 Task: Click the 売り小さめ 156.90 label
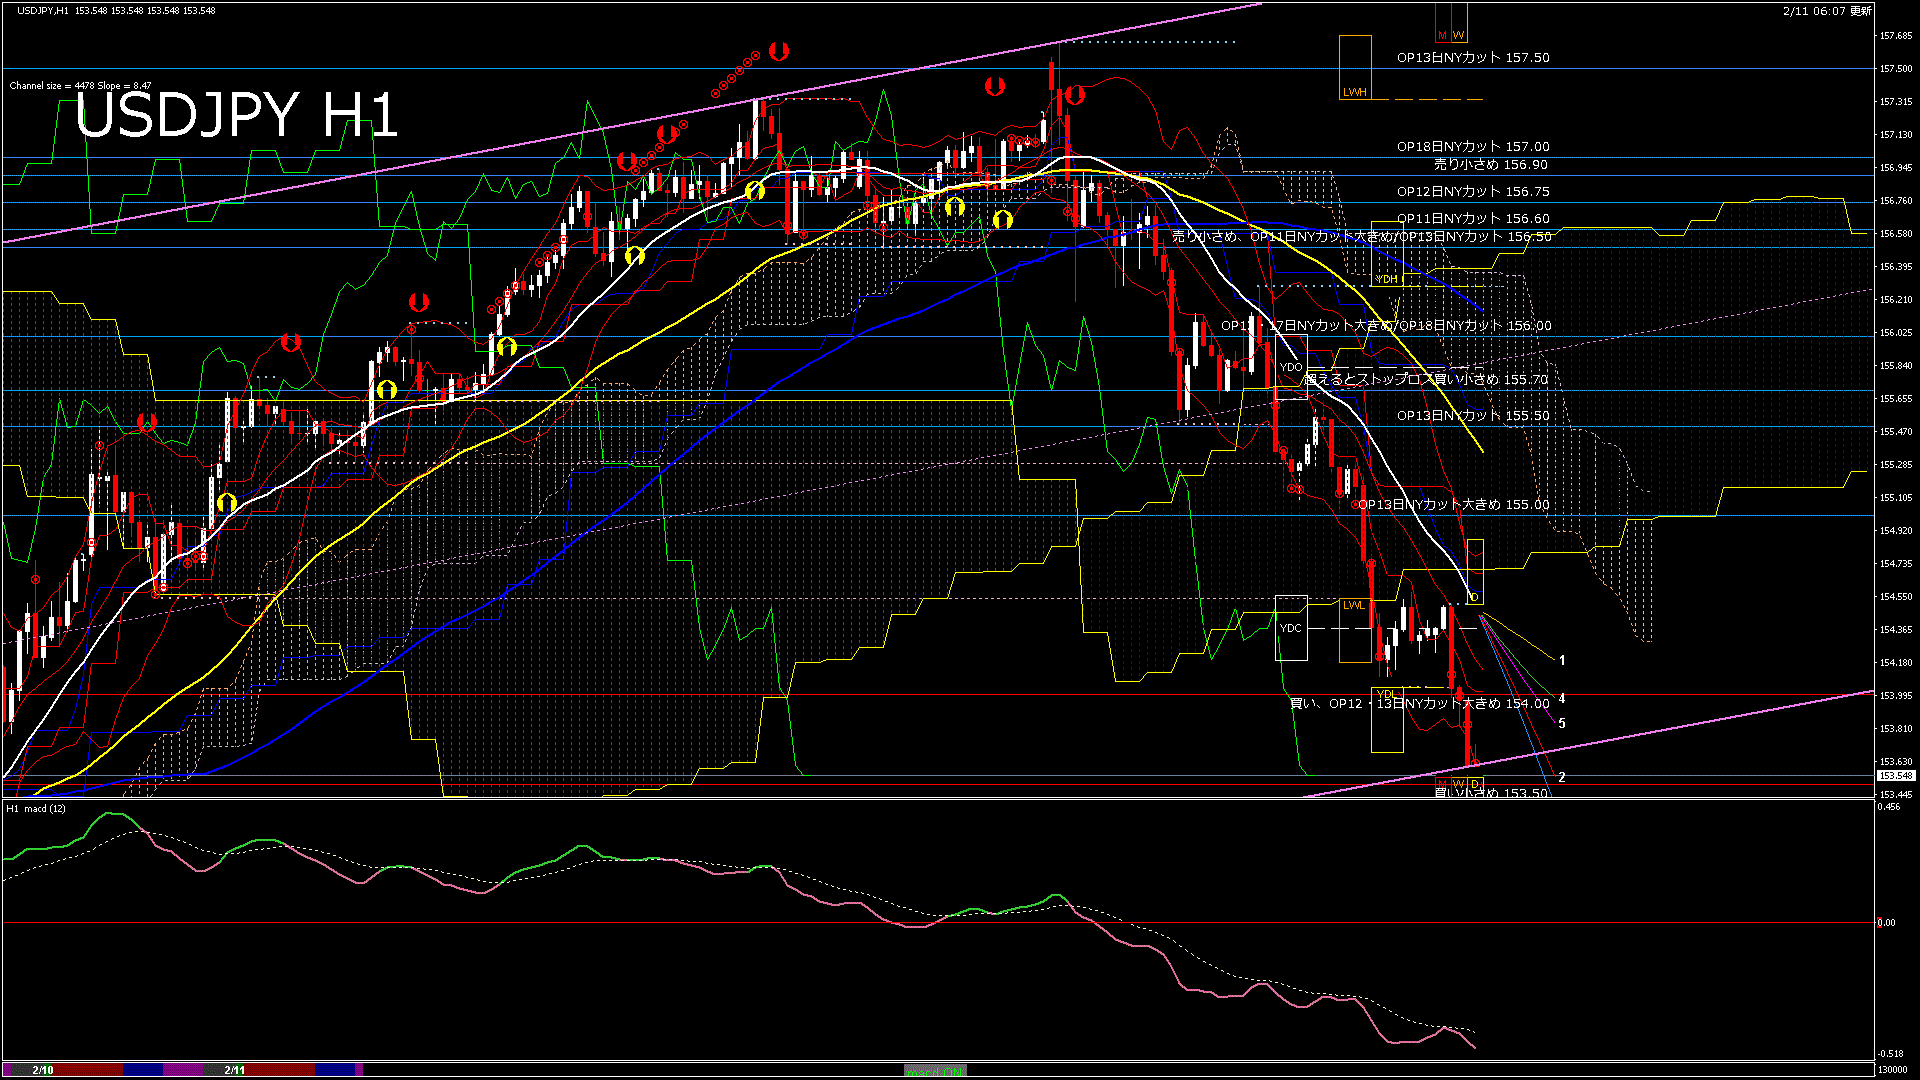coord(1490,165)
